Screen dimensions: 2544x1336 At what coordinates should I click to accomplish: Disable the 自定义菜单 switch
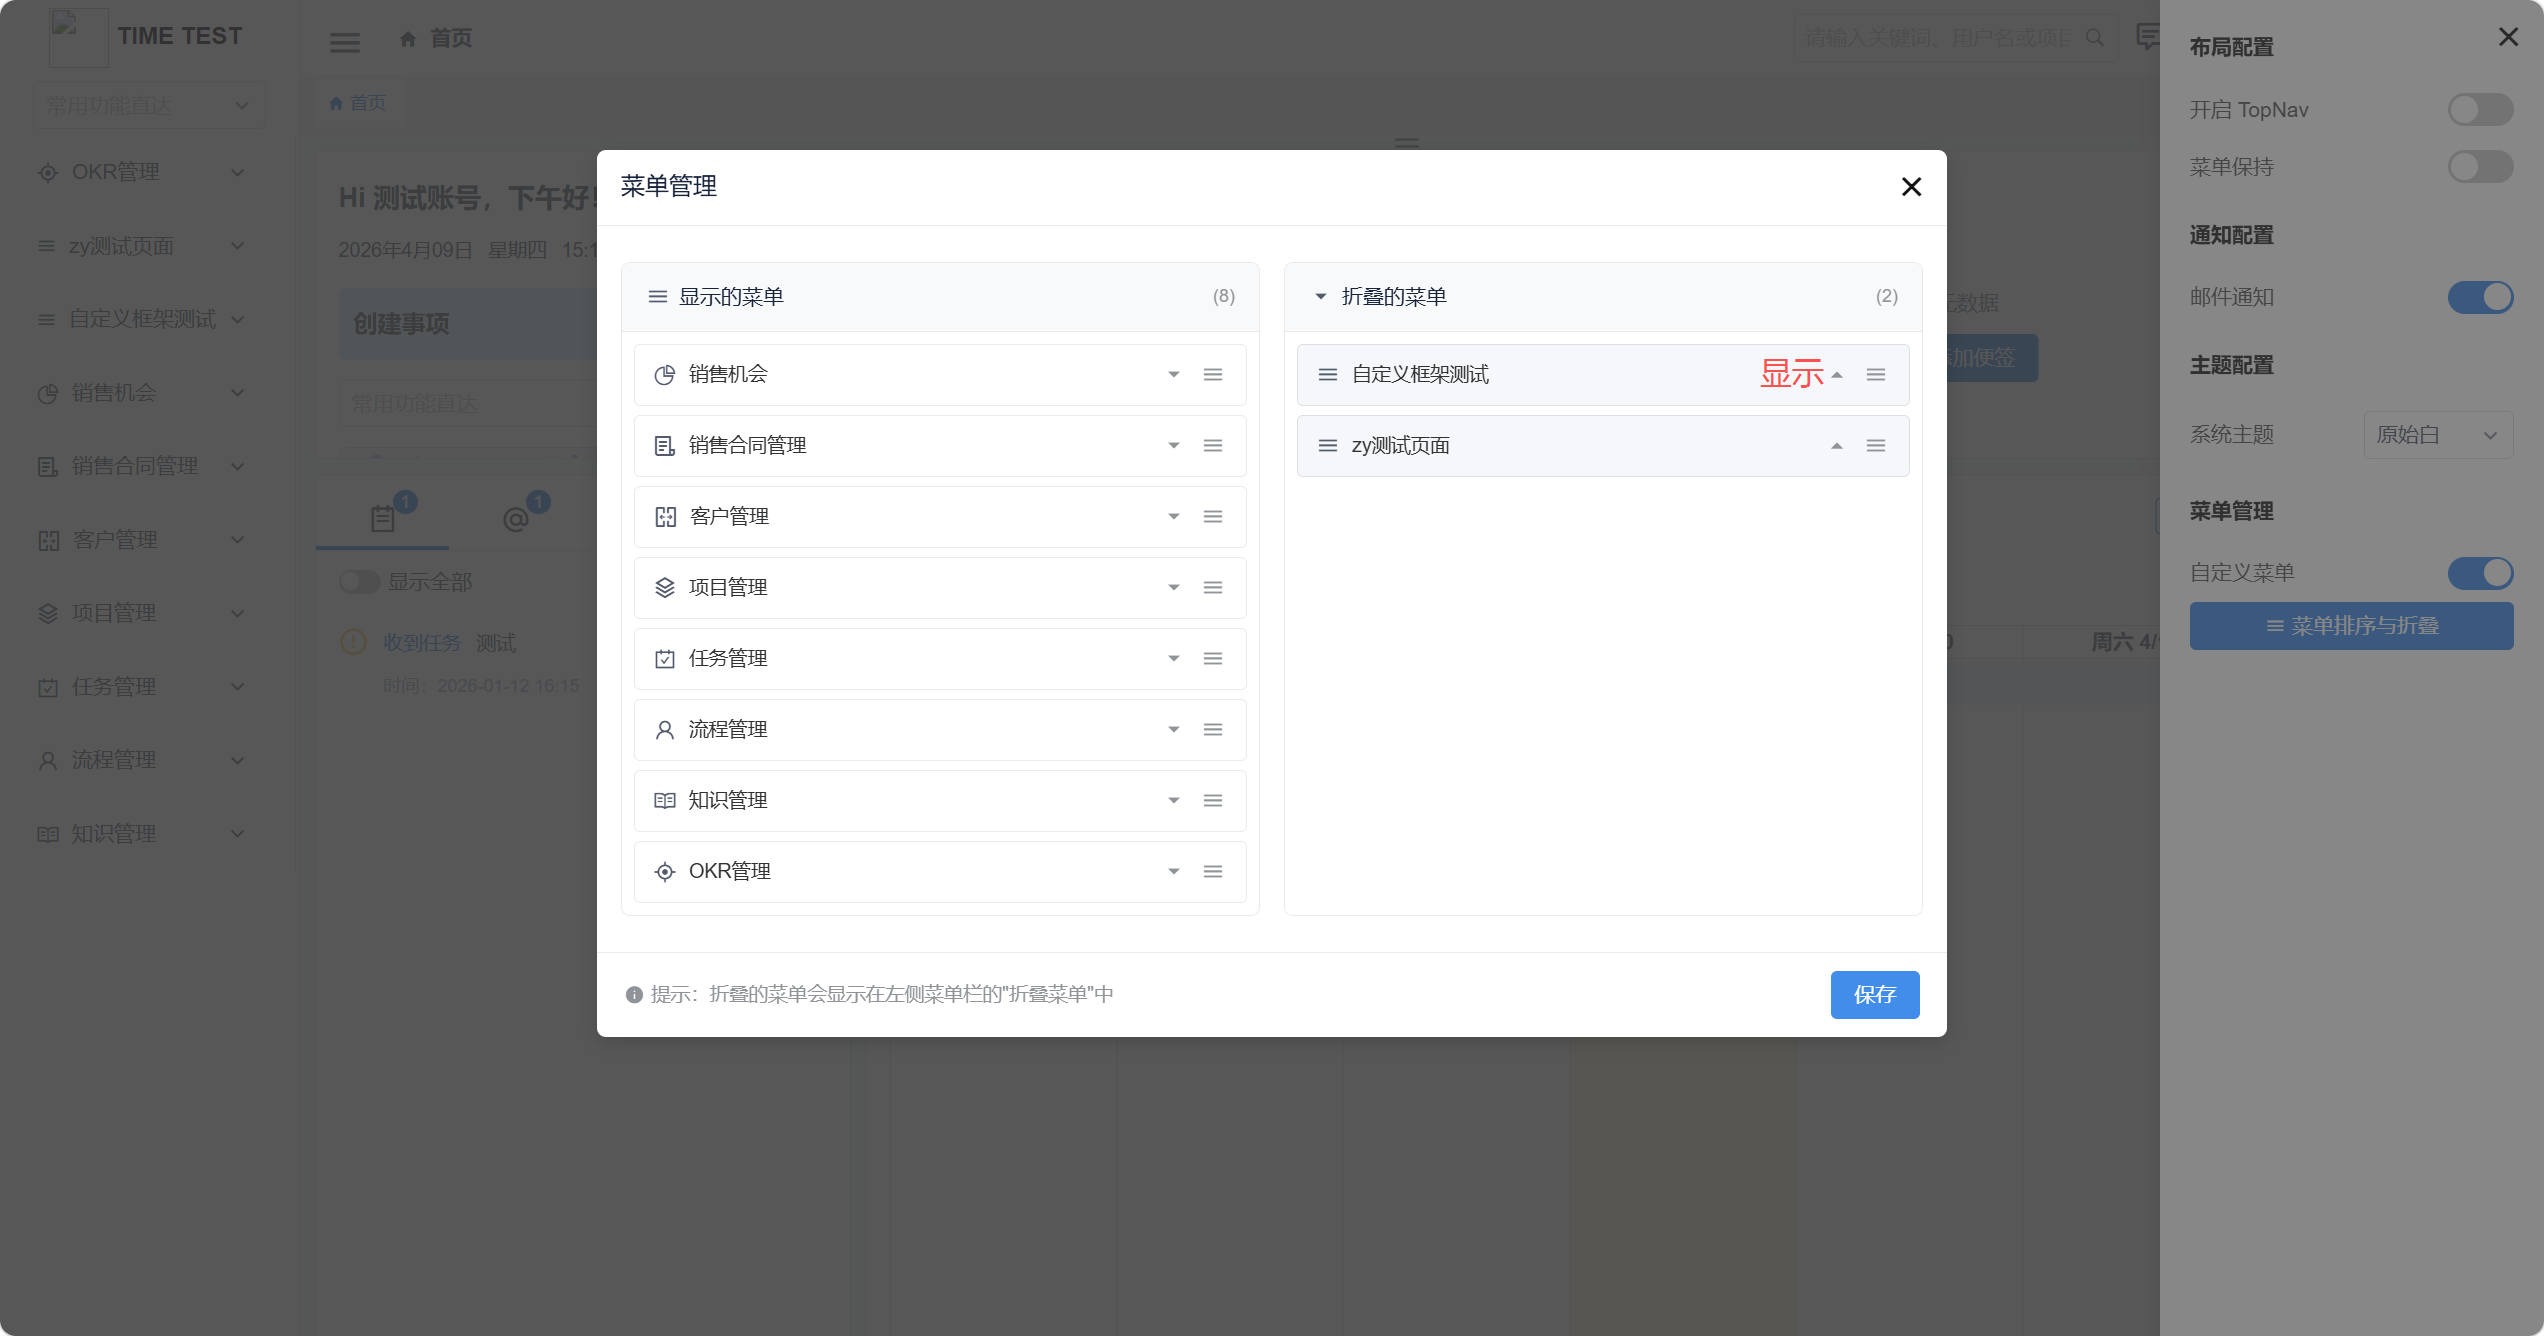(2480, 573)
